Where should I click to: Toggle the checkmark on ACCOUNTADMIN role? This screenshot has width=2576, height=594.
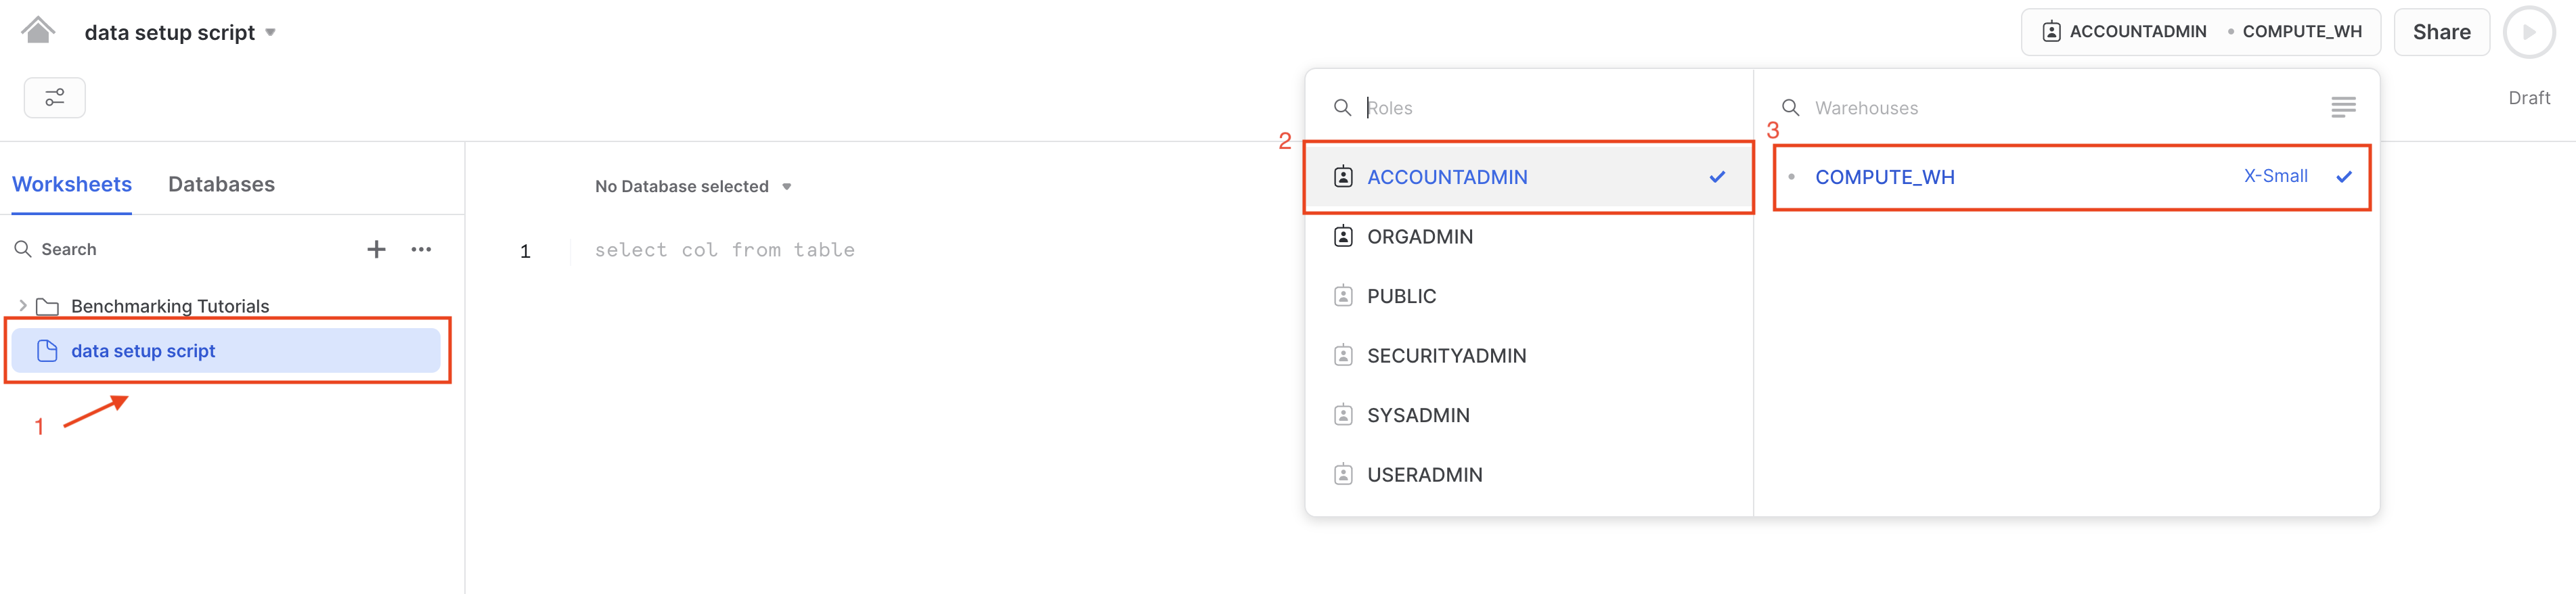coord(1718,177)
